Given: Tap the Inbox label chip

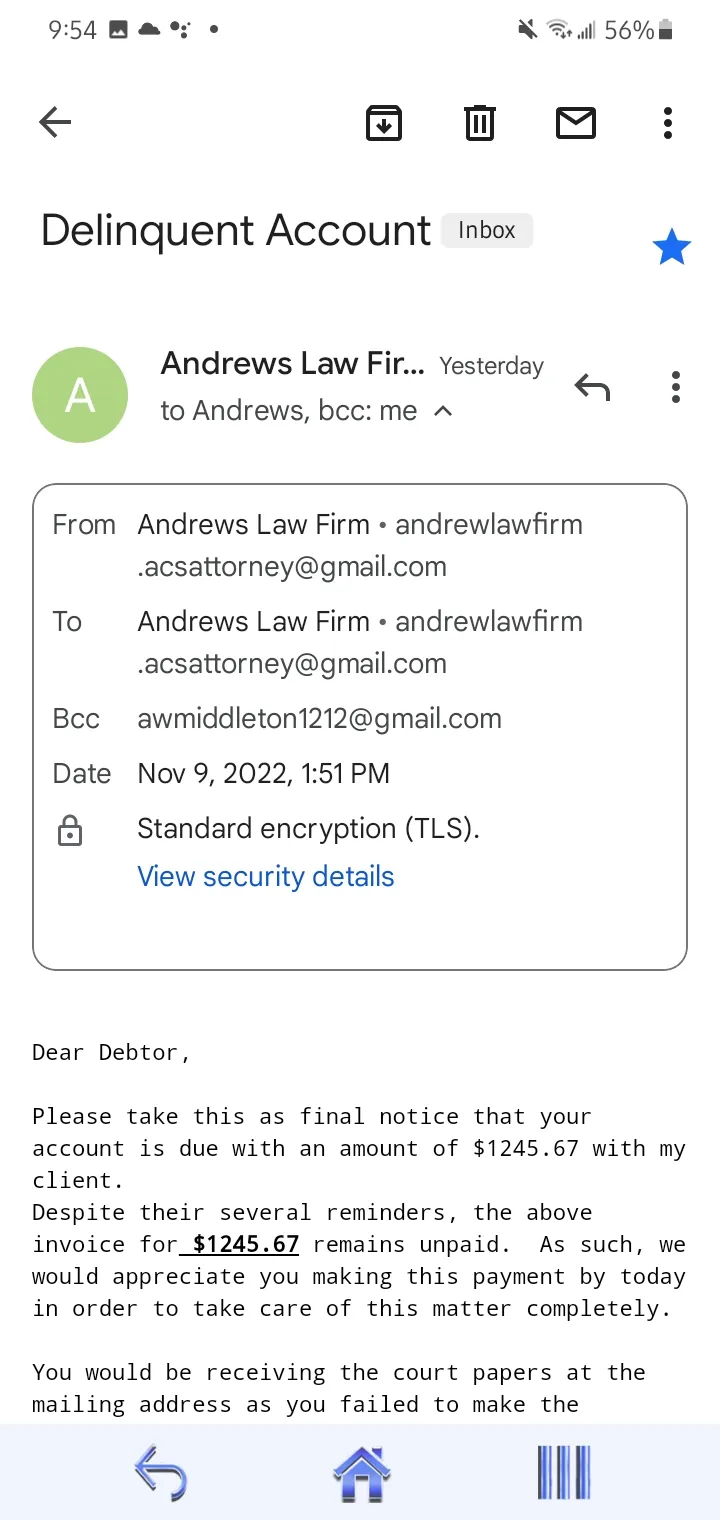Looking at the screenshot, I should click(487, 230).
